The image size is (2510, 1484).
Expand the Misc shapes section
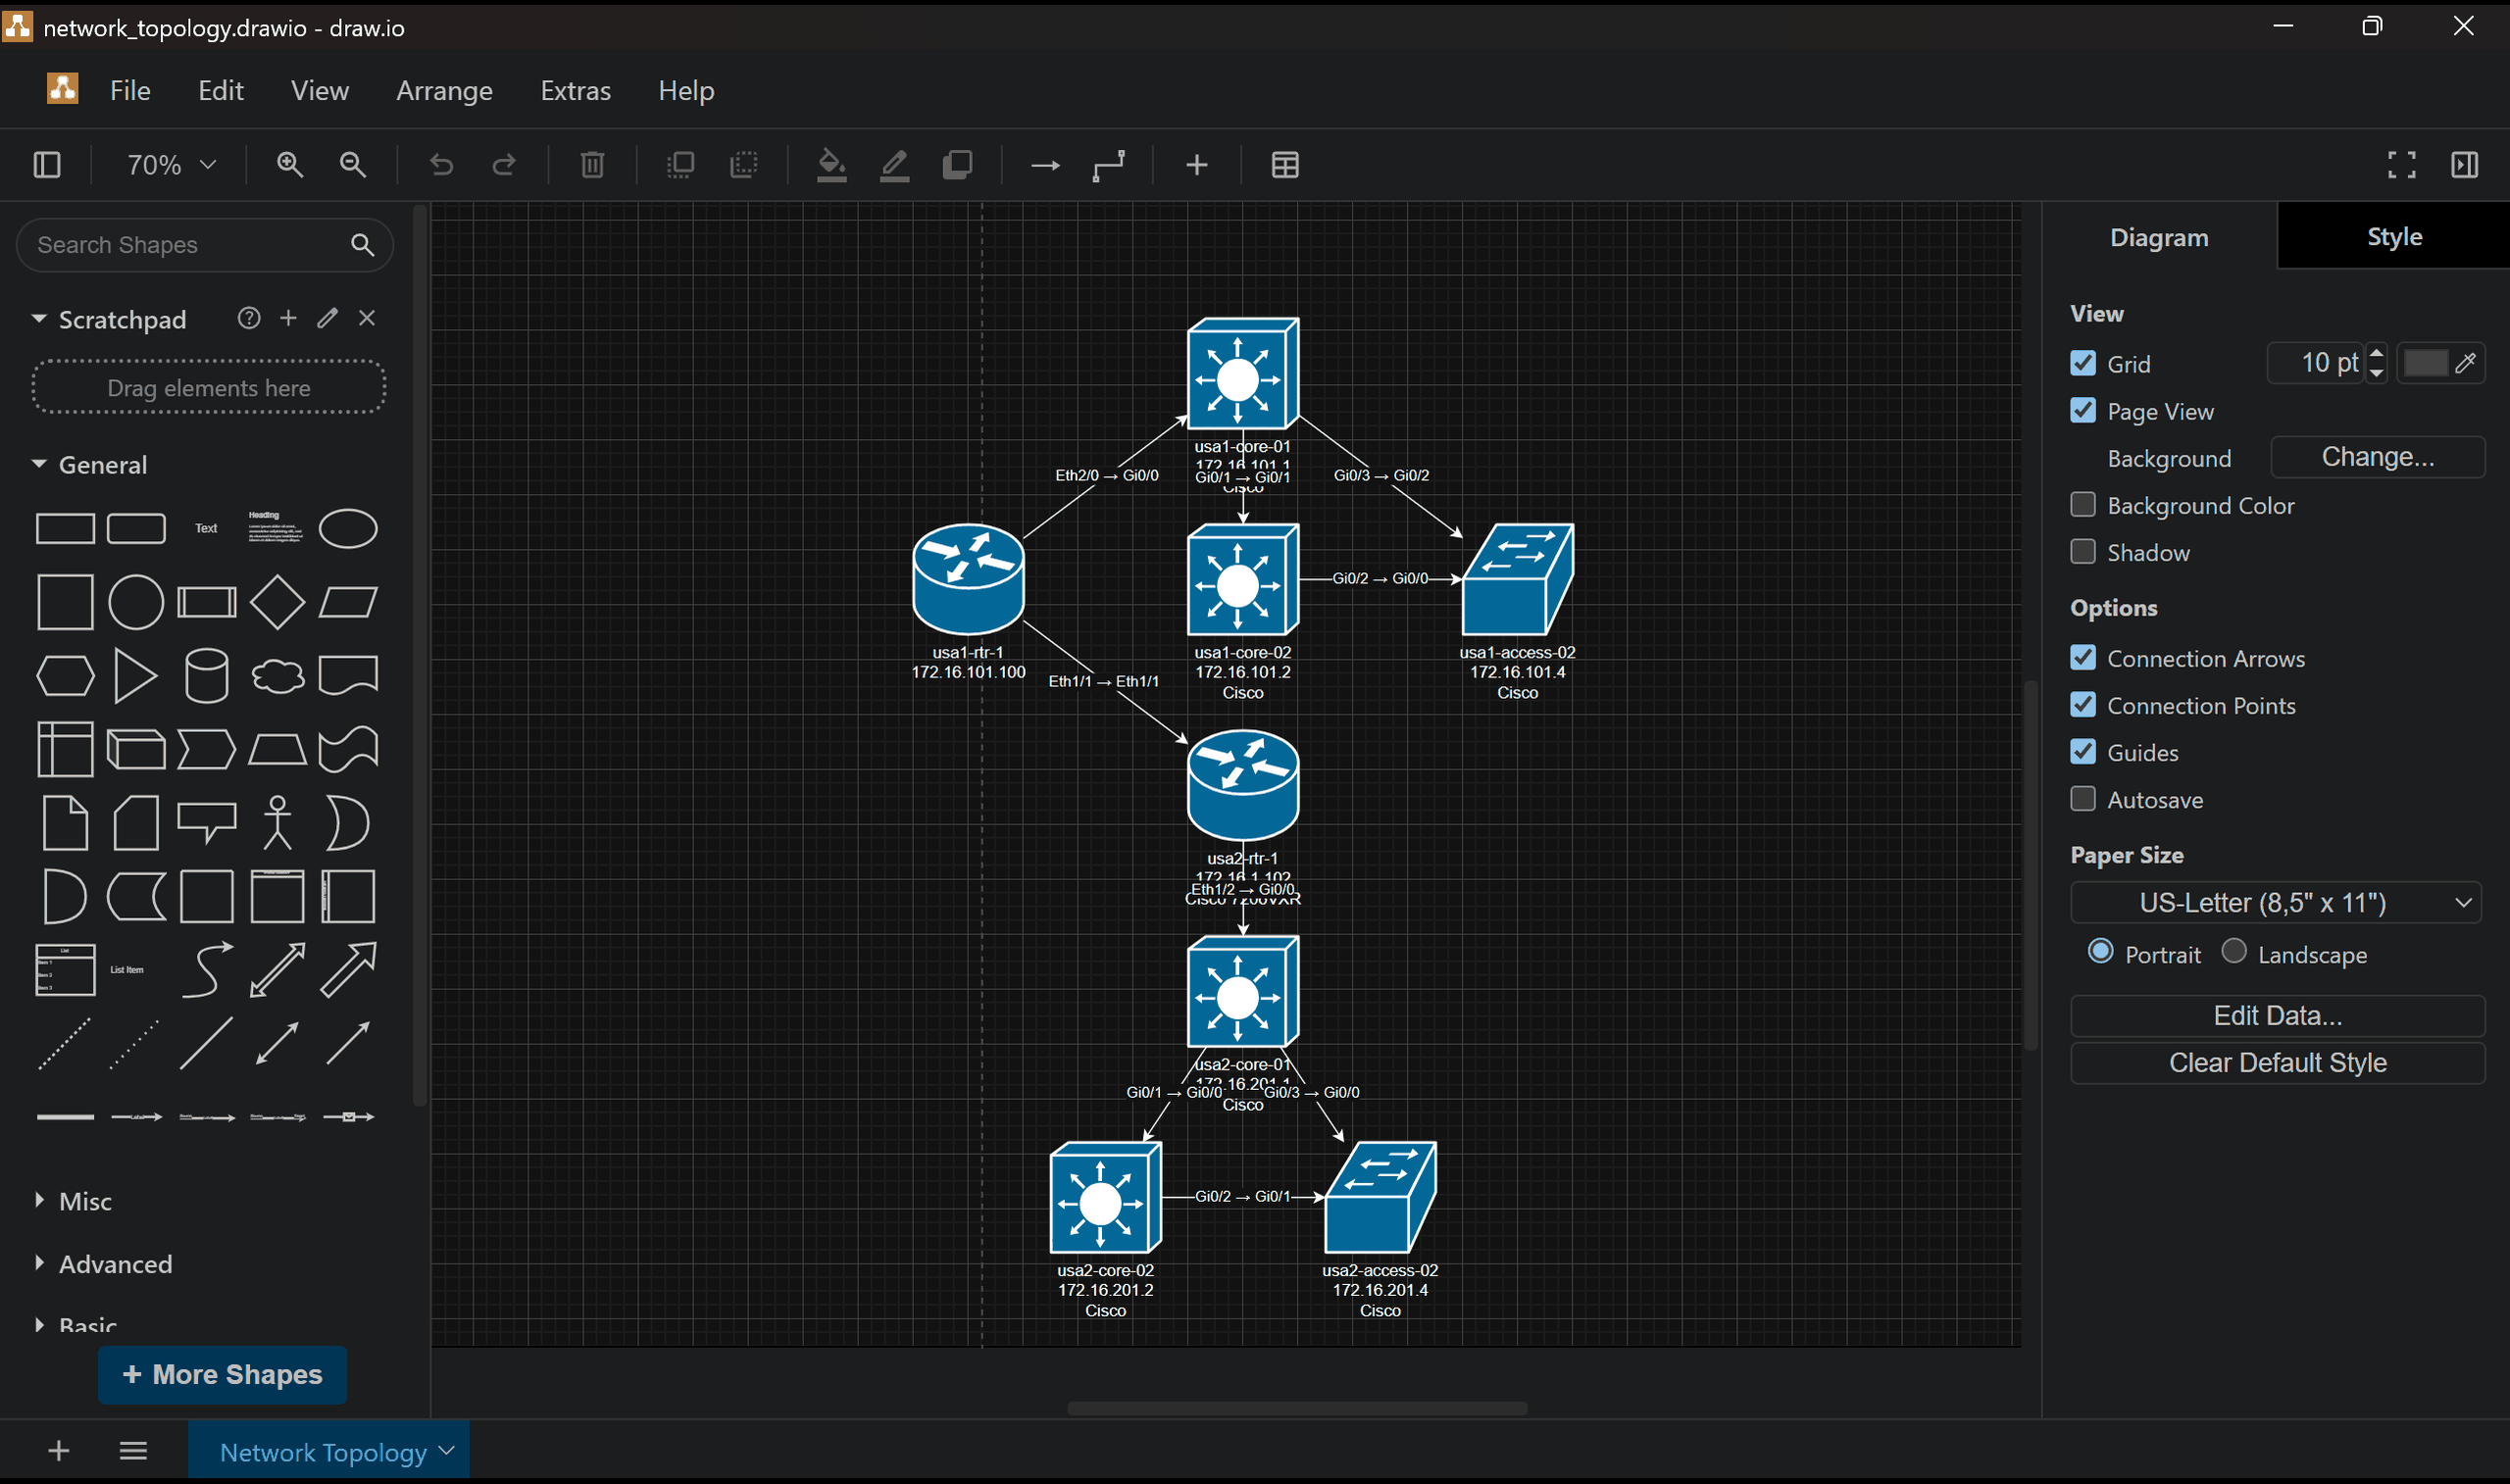pyautogui.click(x=39, y=1200)
